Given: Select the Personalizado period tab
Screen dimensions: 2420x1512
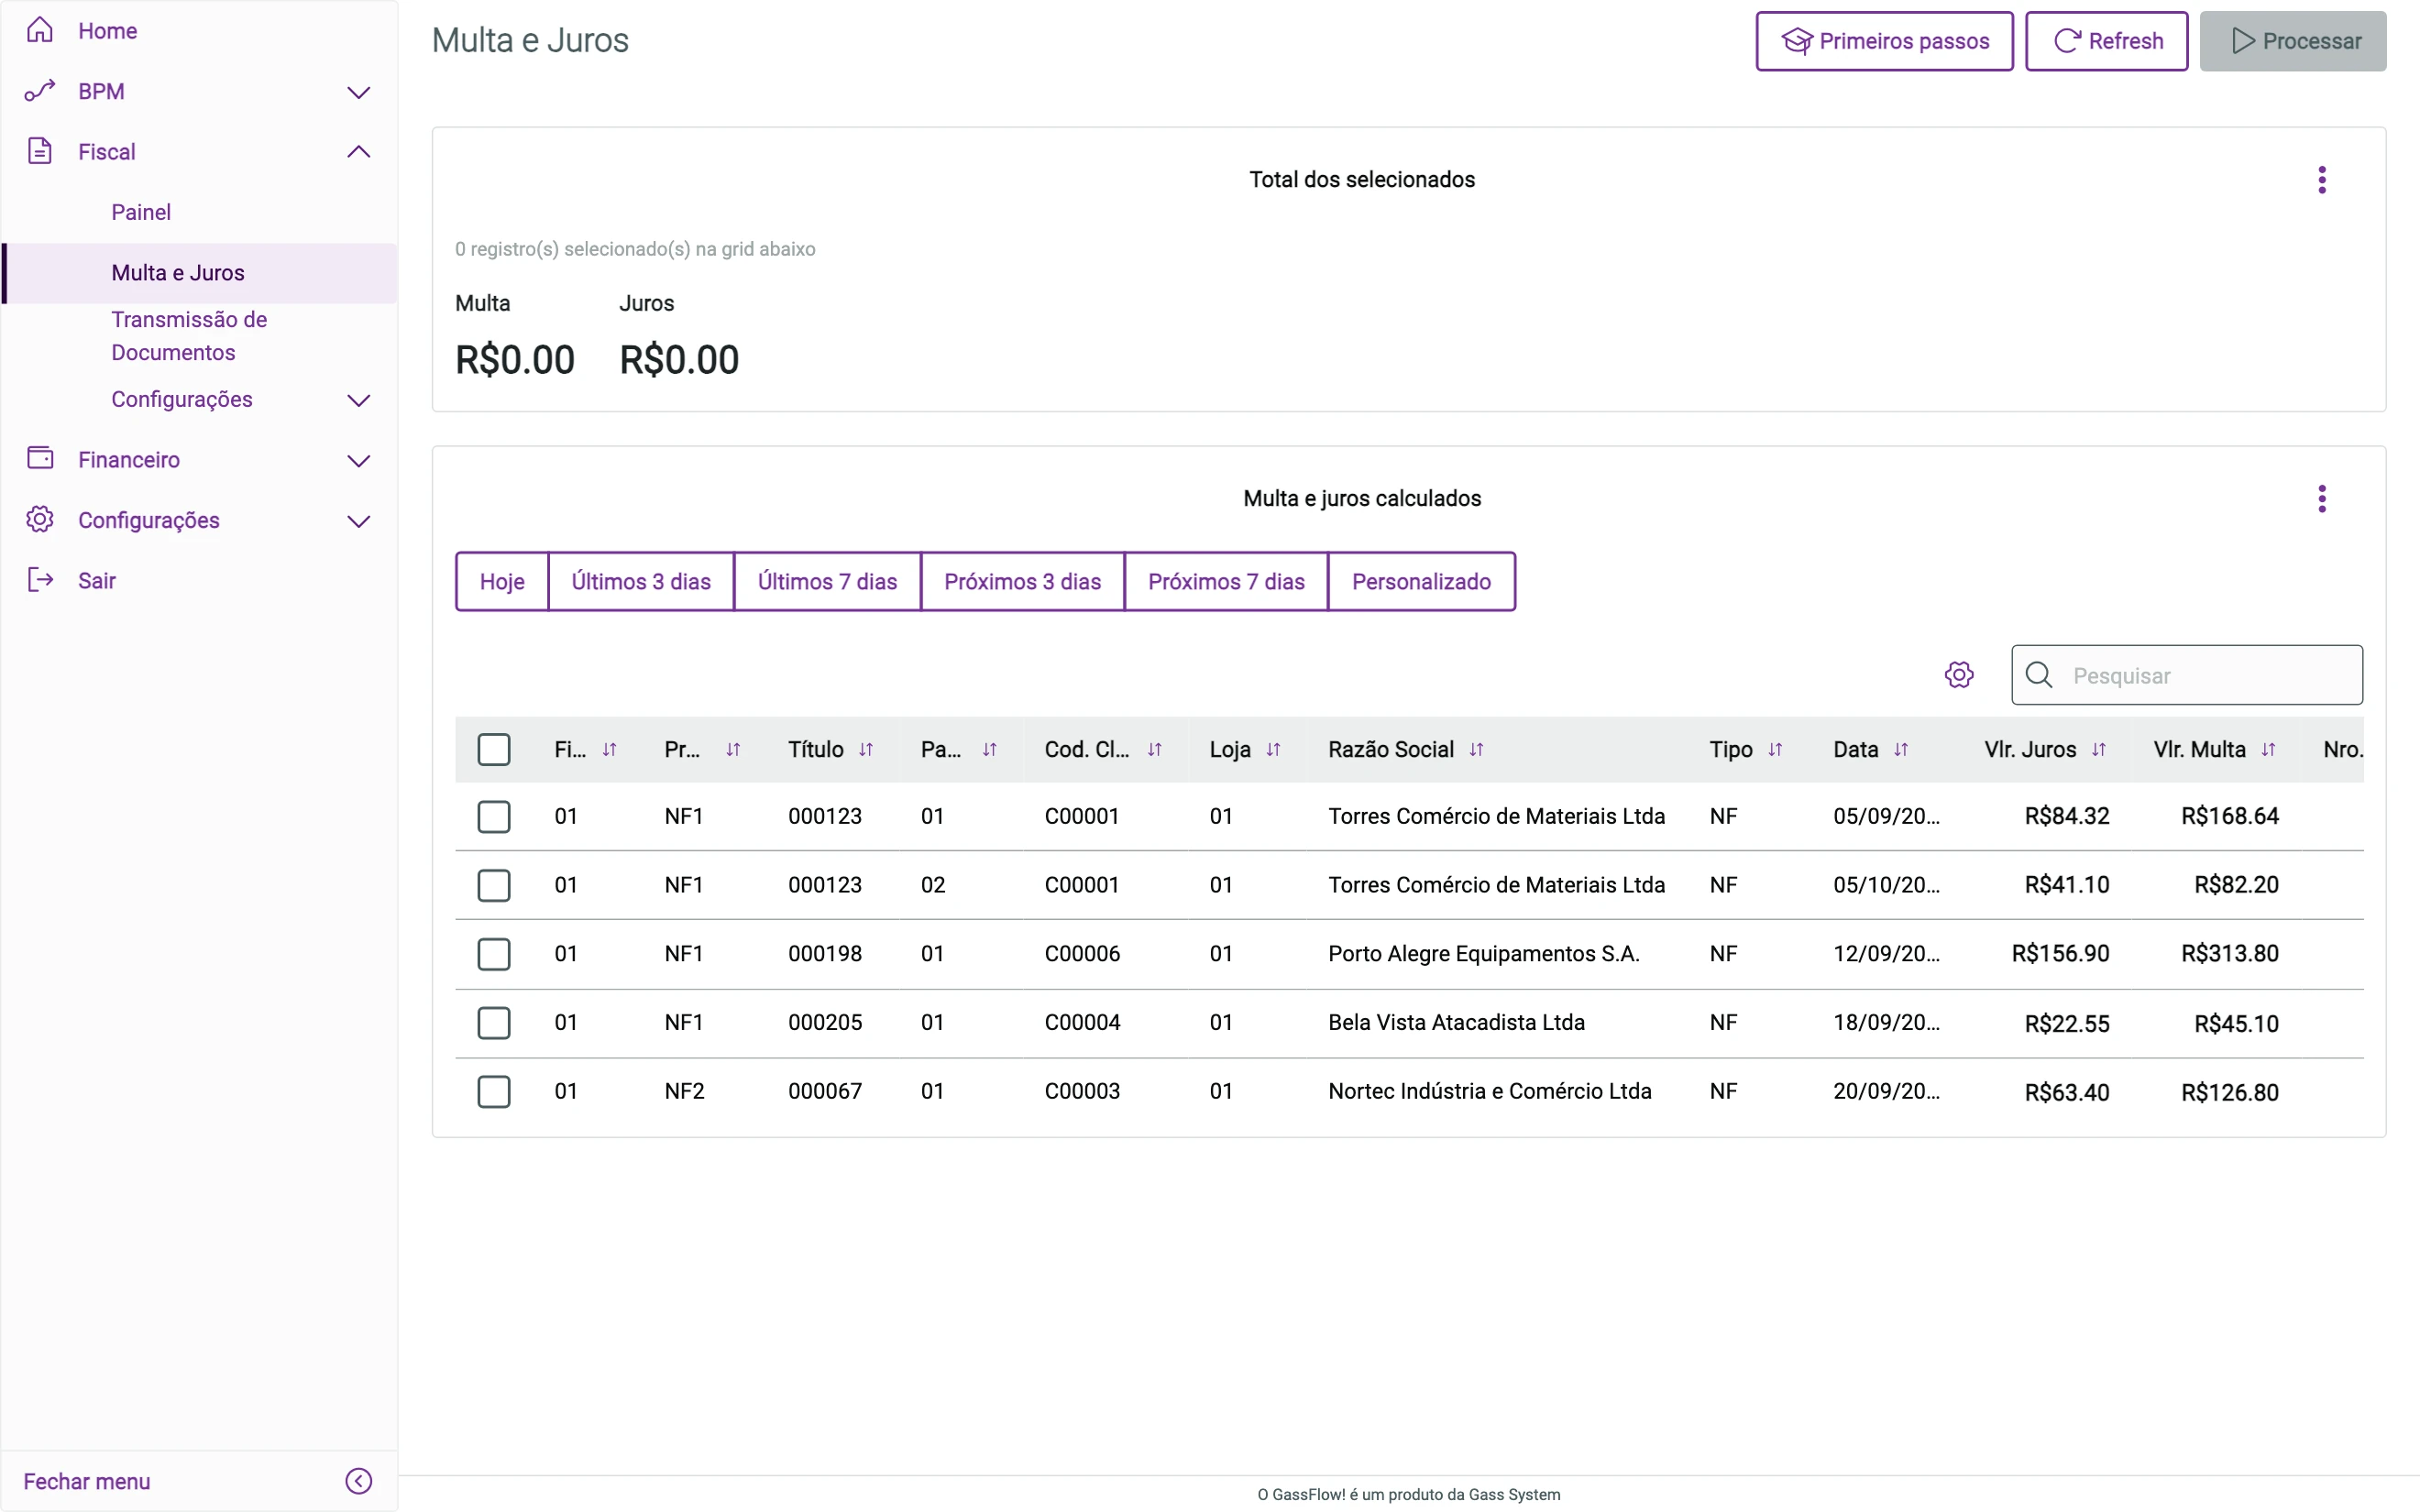Looking at the screenshot, I should (x=1421, y=581).
